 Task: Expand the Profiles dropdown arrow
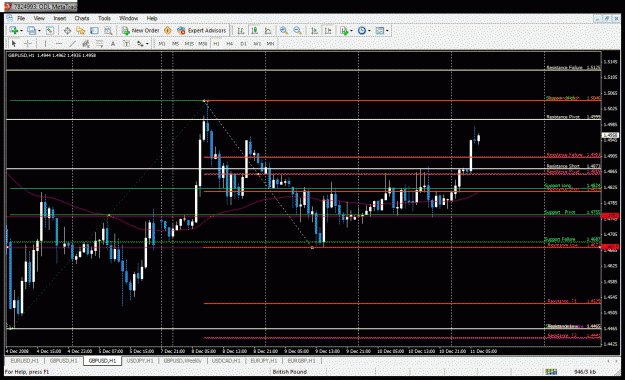39,31
